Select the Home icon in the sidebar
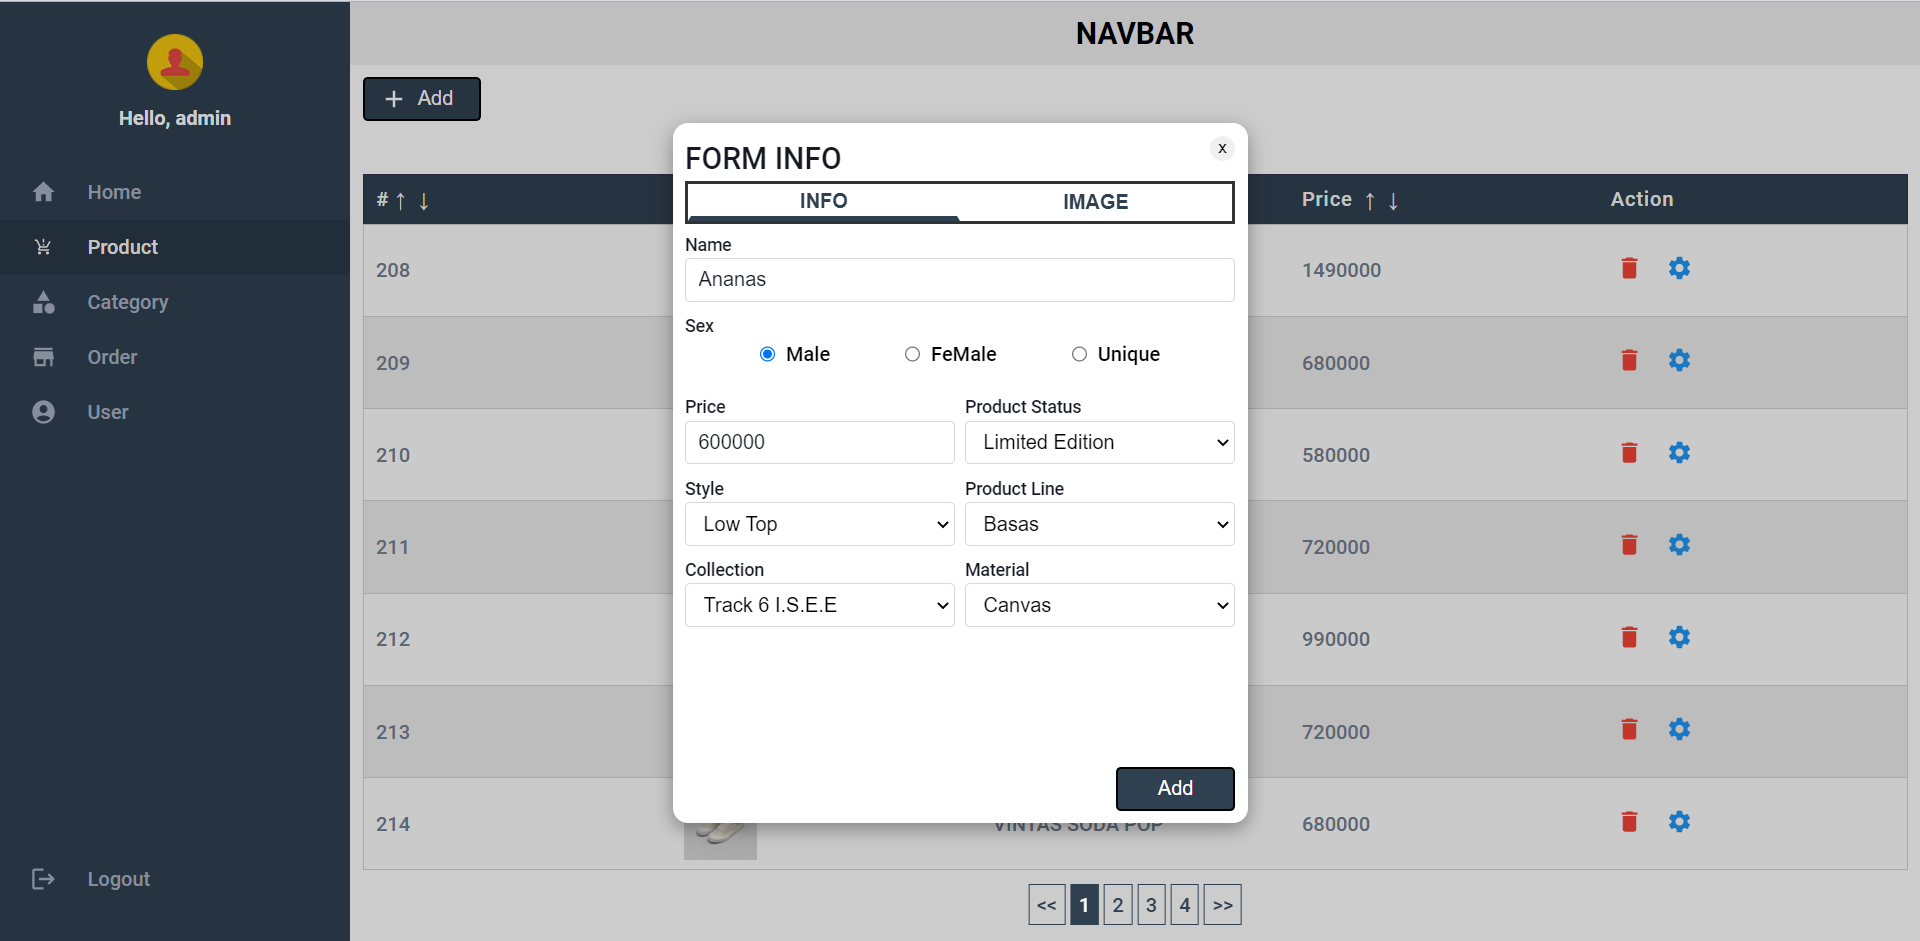This screenshot has width=1920, height=941. click(x=44, y=191)
